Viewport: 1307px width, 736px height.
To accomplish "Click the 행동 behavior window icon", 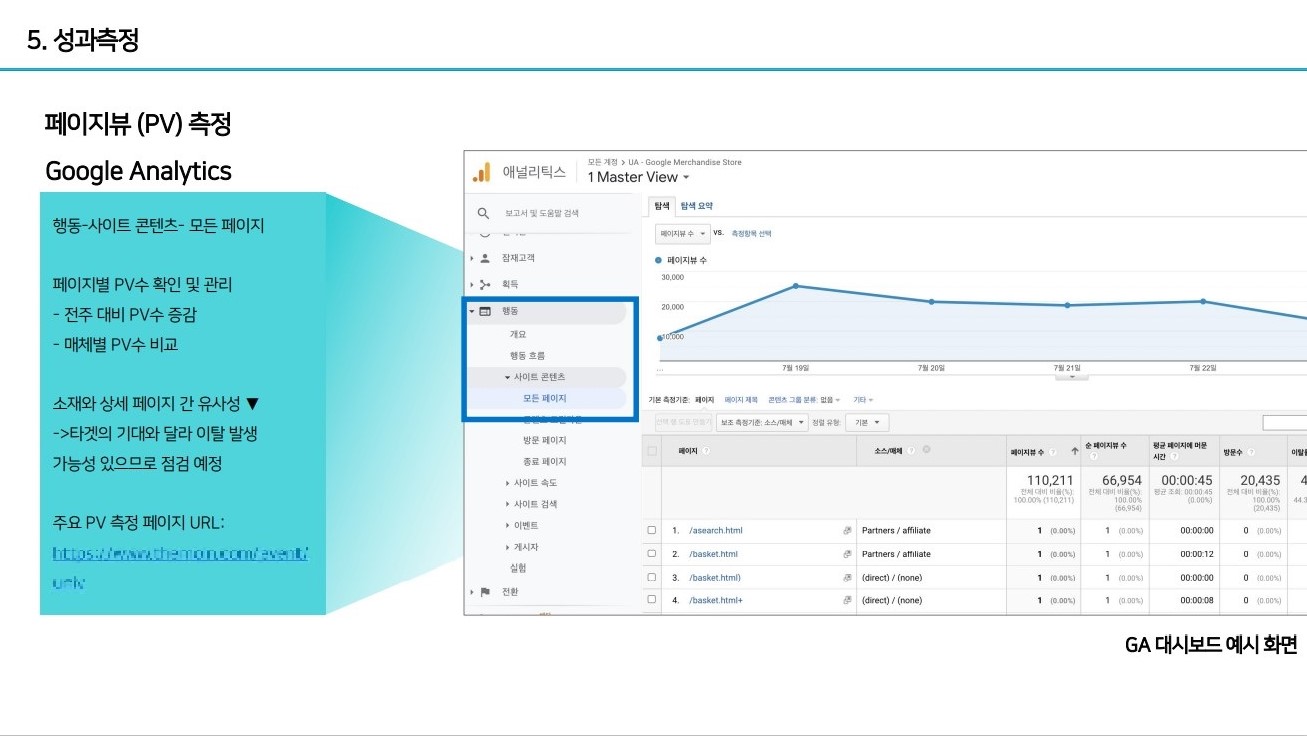I will tap(485, 311).
